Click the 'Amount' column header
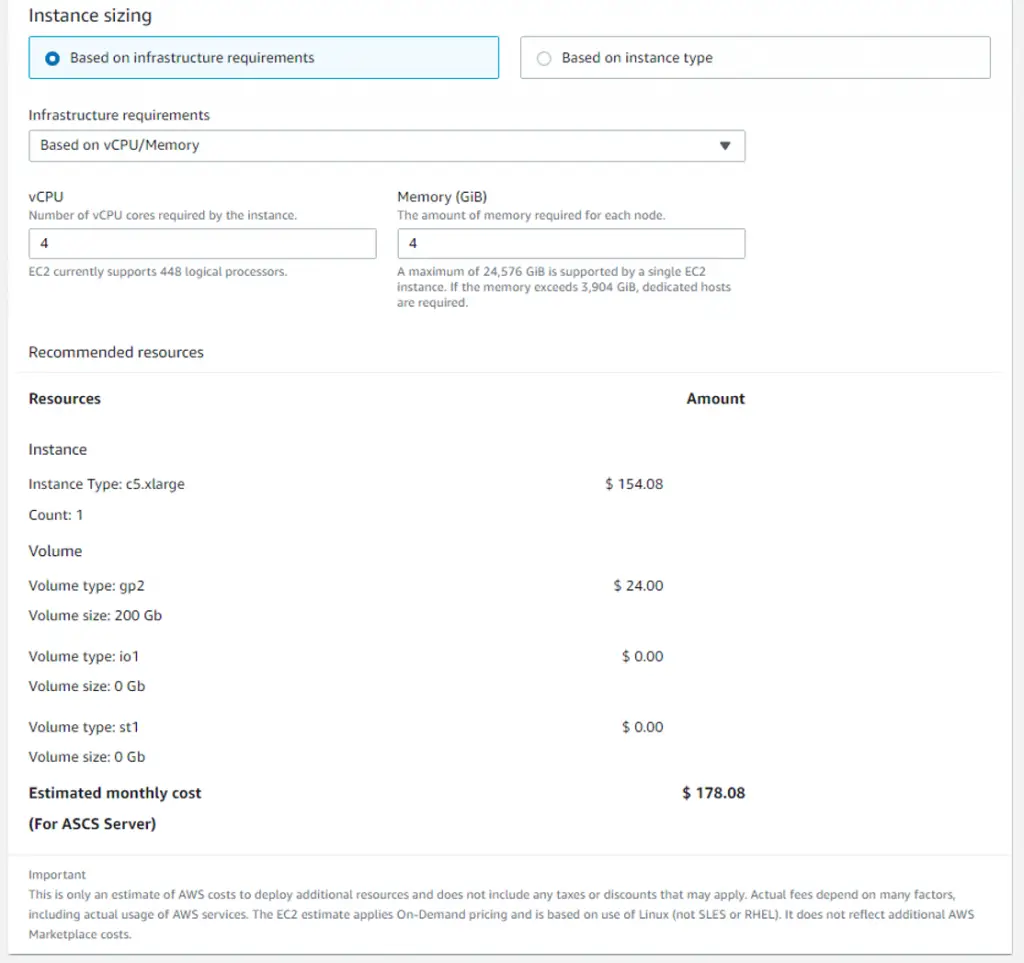Screen dimensions: 1024x963 click(715, 398)
